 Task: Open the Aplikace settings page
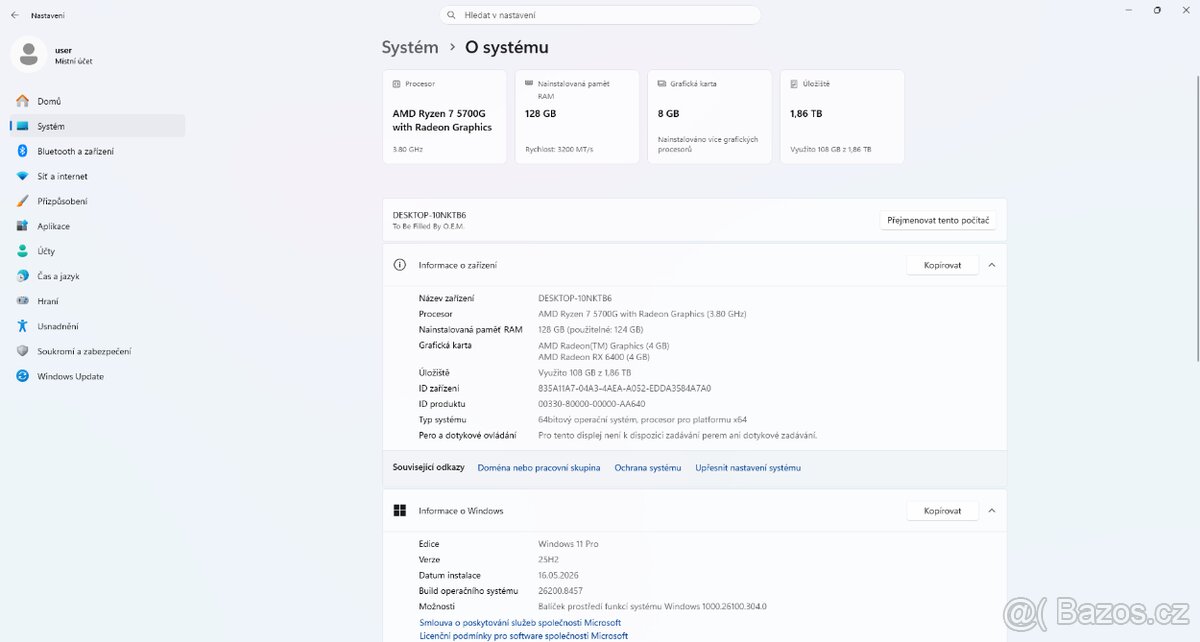coord(97,226)
